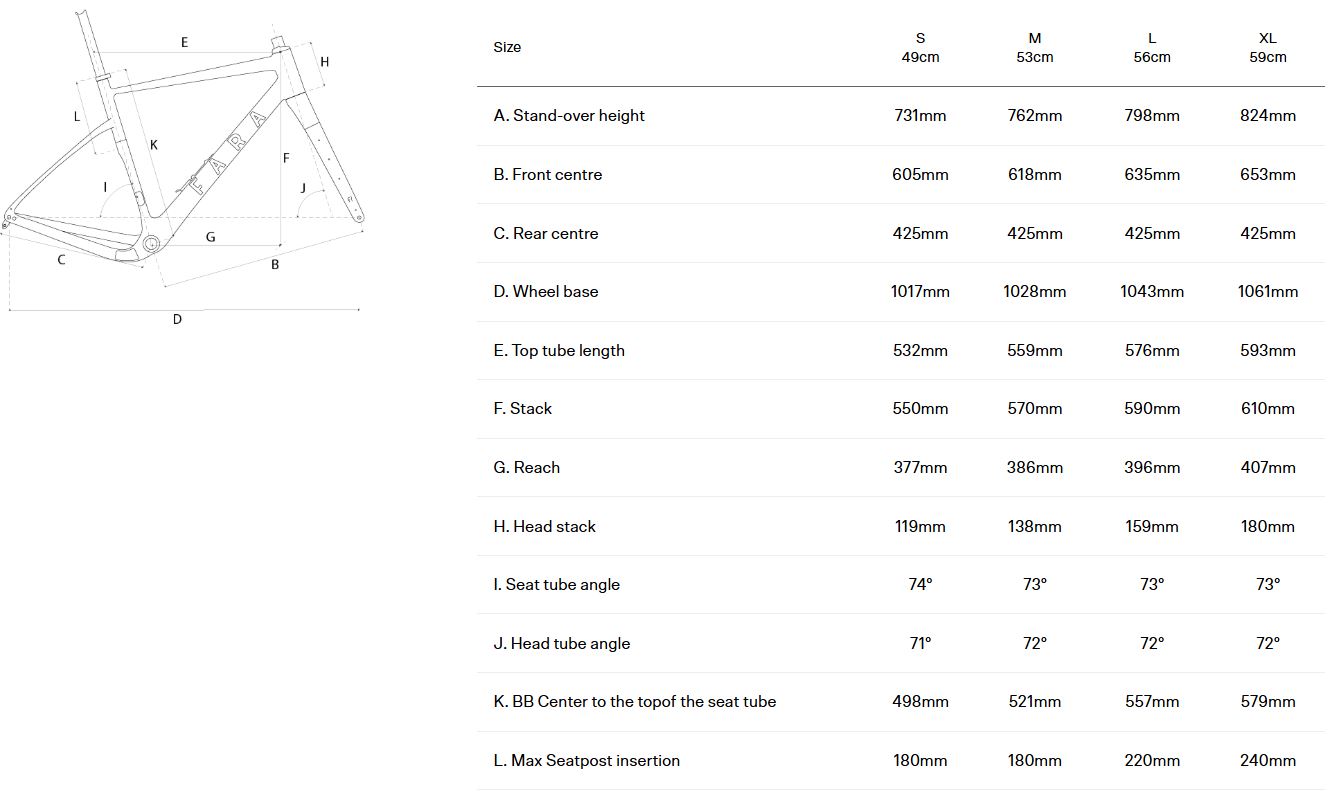Click the letter K inside the frame triangle

point(154,145)
